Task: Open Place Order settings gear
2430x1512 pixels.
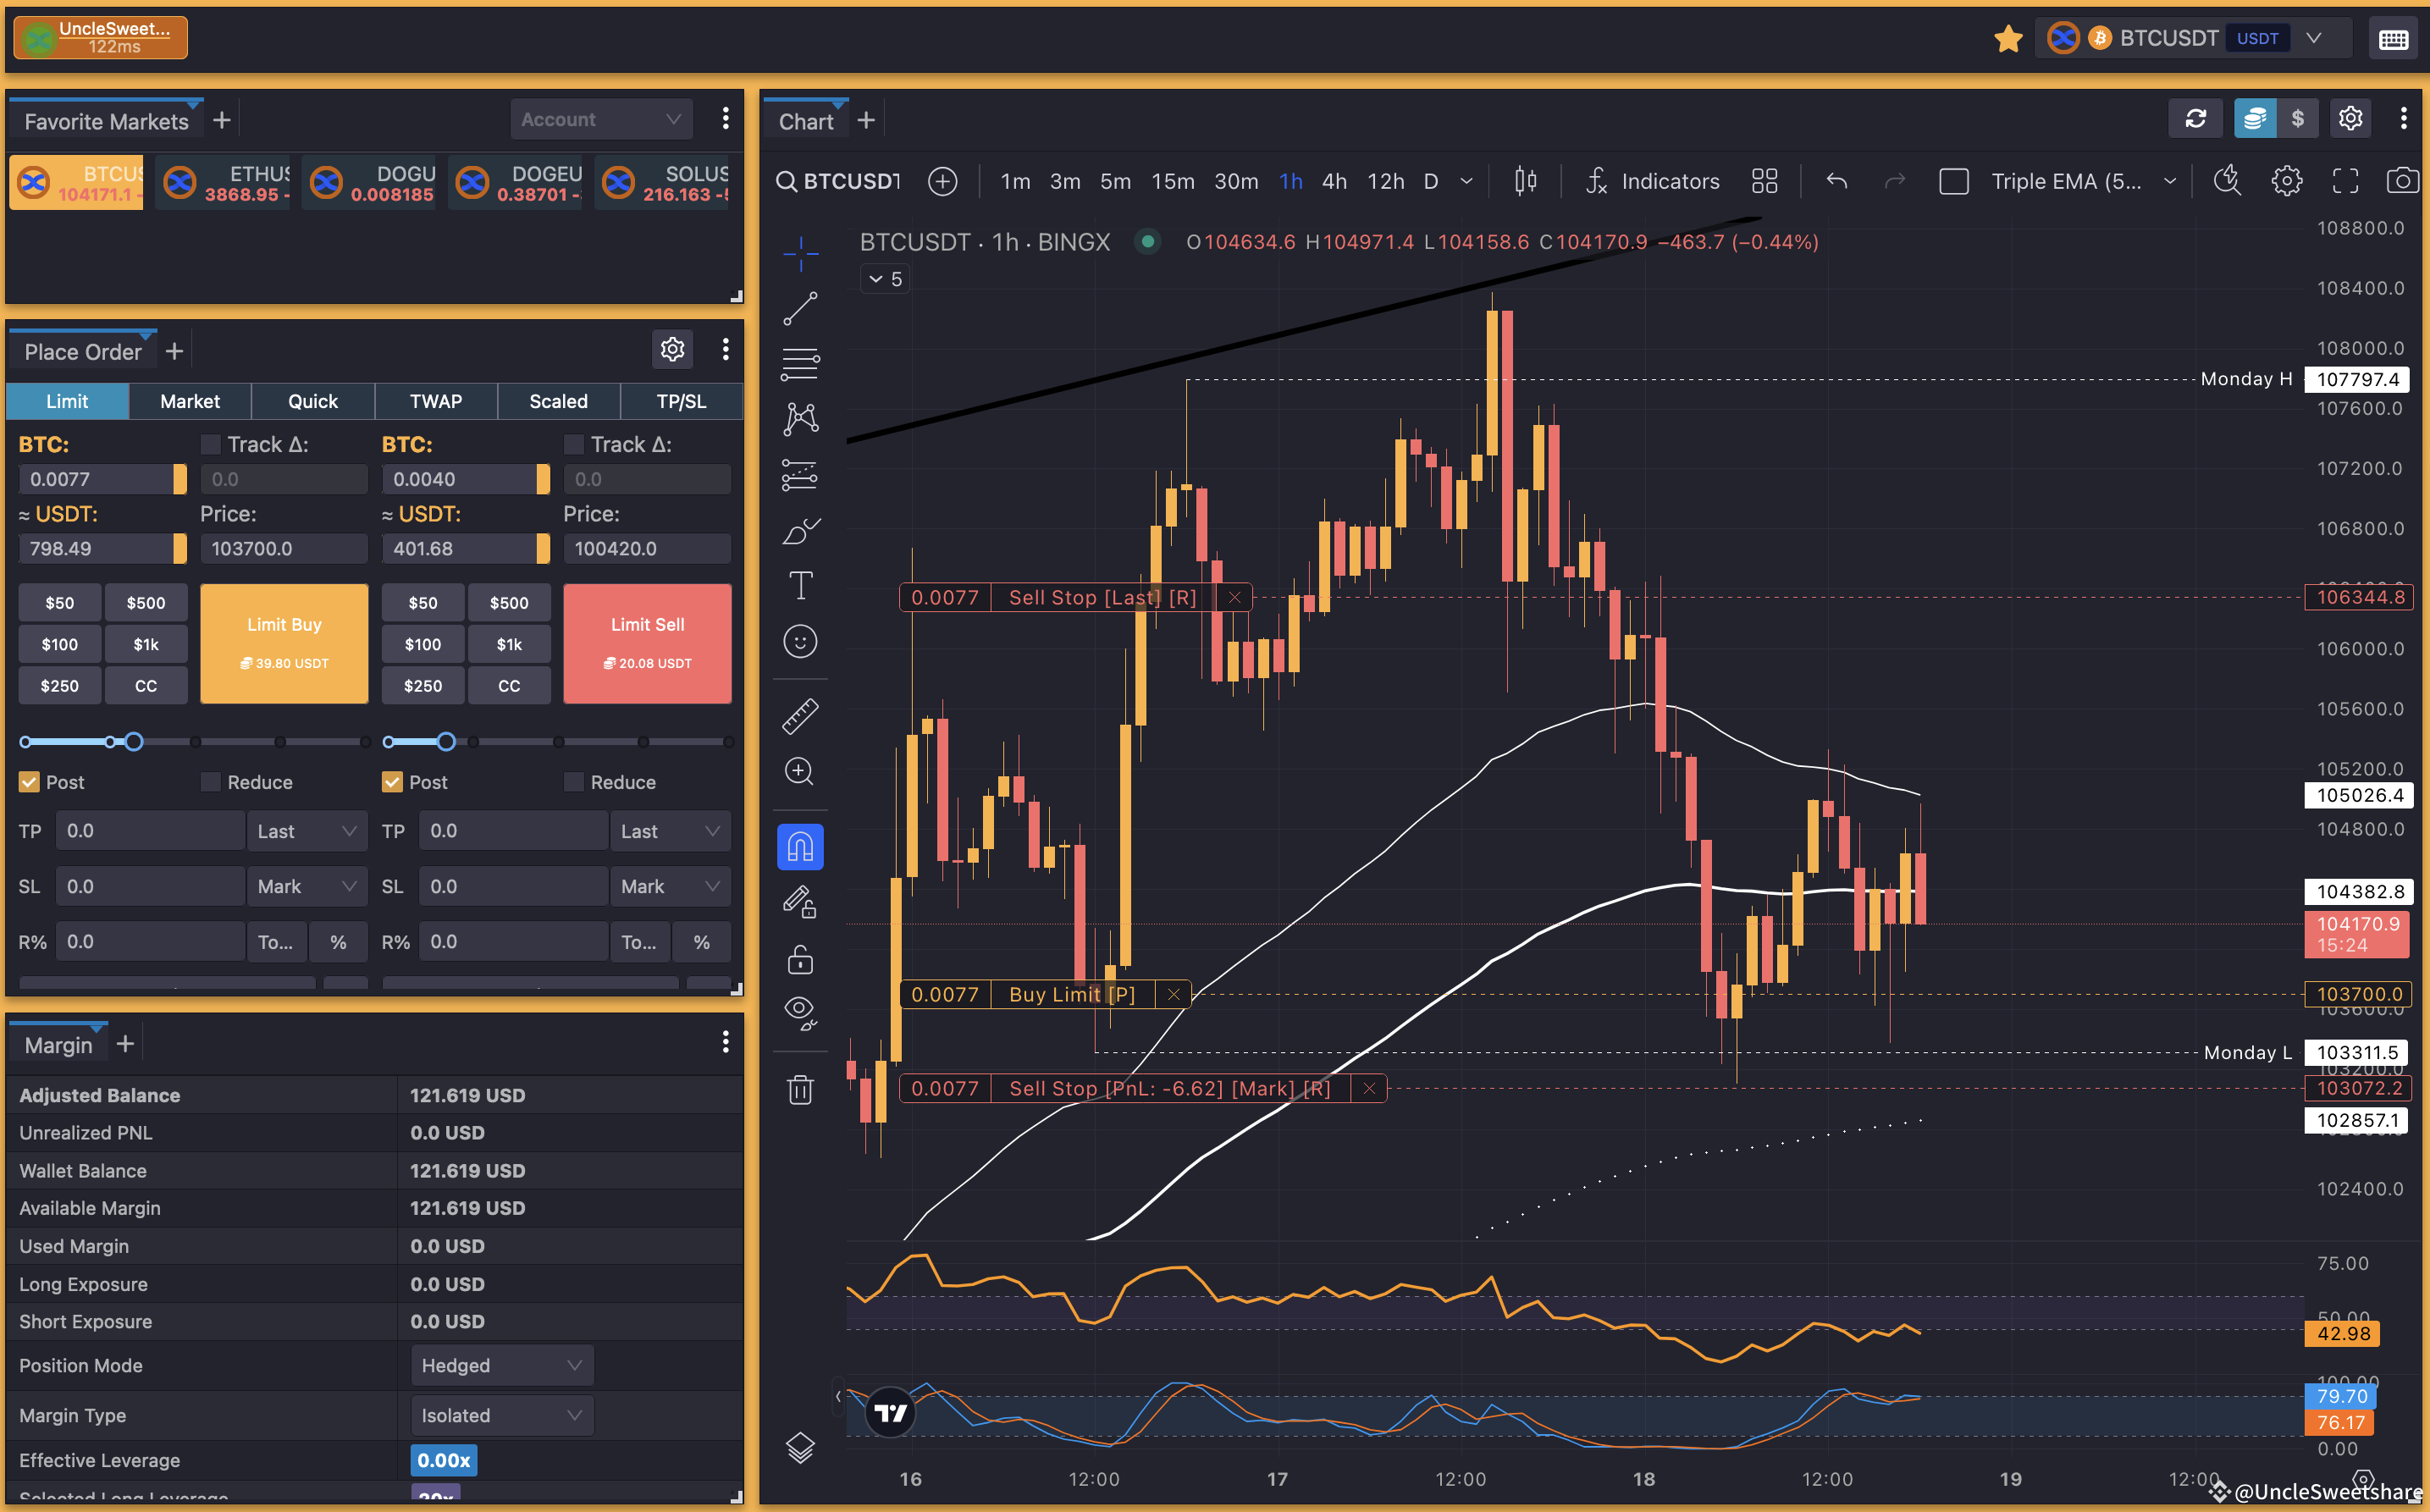Action: pos(672,349)
